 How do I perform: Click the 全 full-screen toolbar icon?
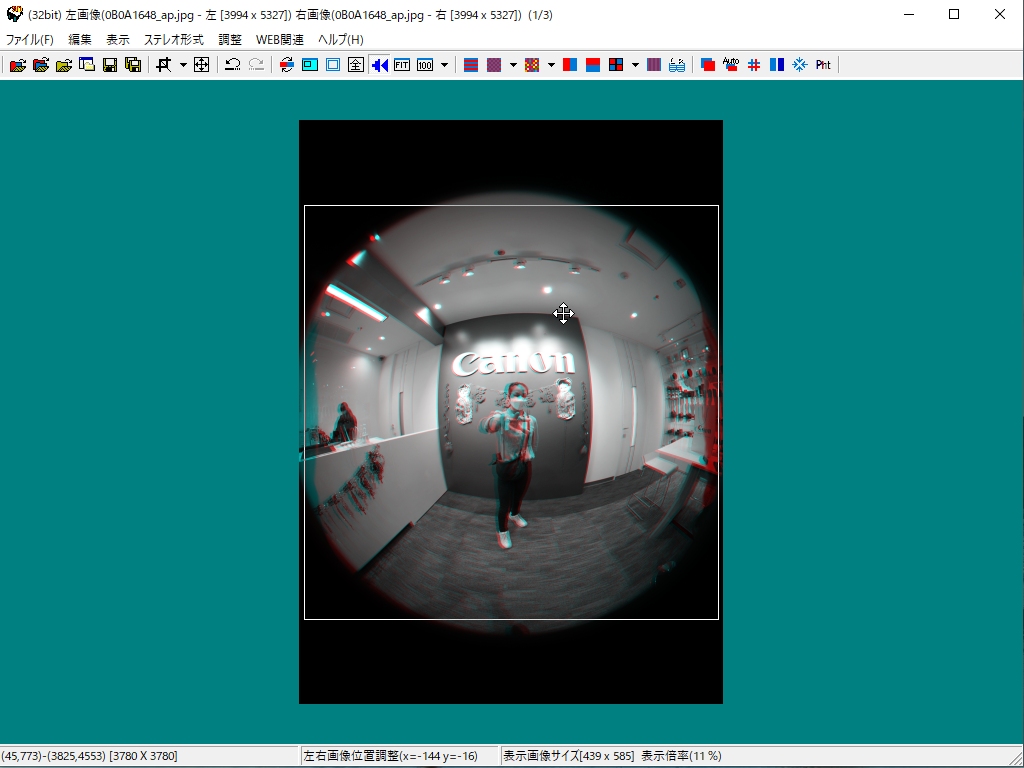coord(356,65)
